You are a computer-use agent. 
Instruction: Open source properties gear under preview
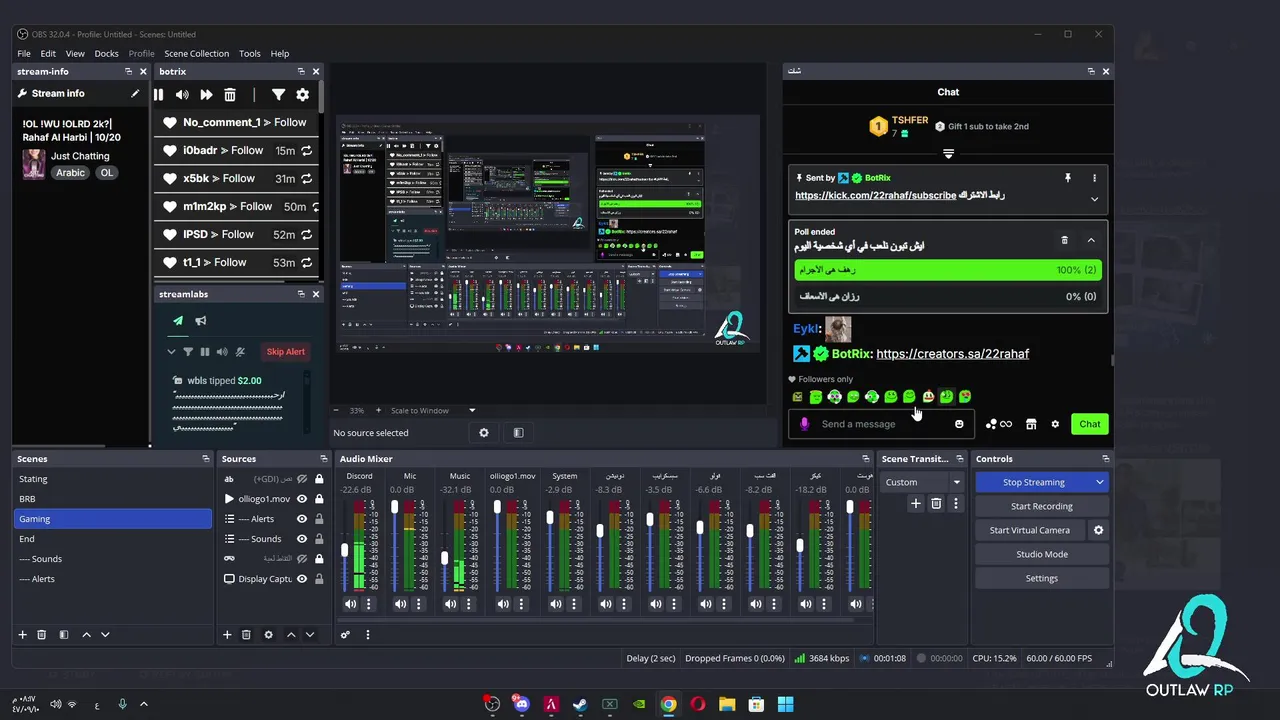pos(484,433)
